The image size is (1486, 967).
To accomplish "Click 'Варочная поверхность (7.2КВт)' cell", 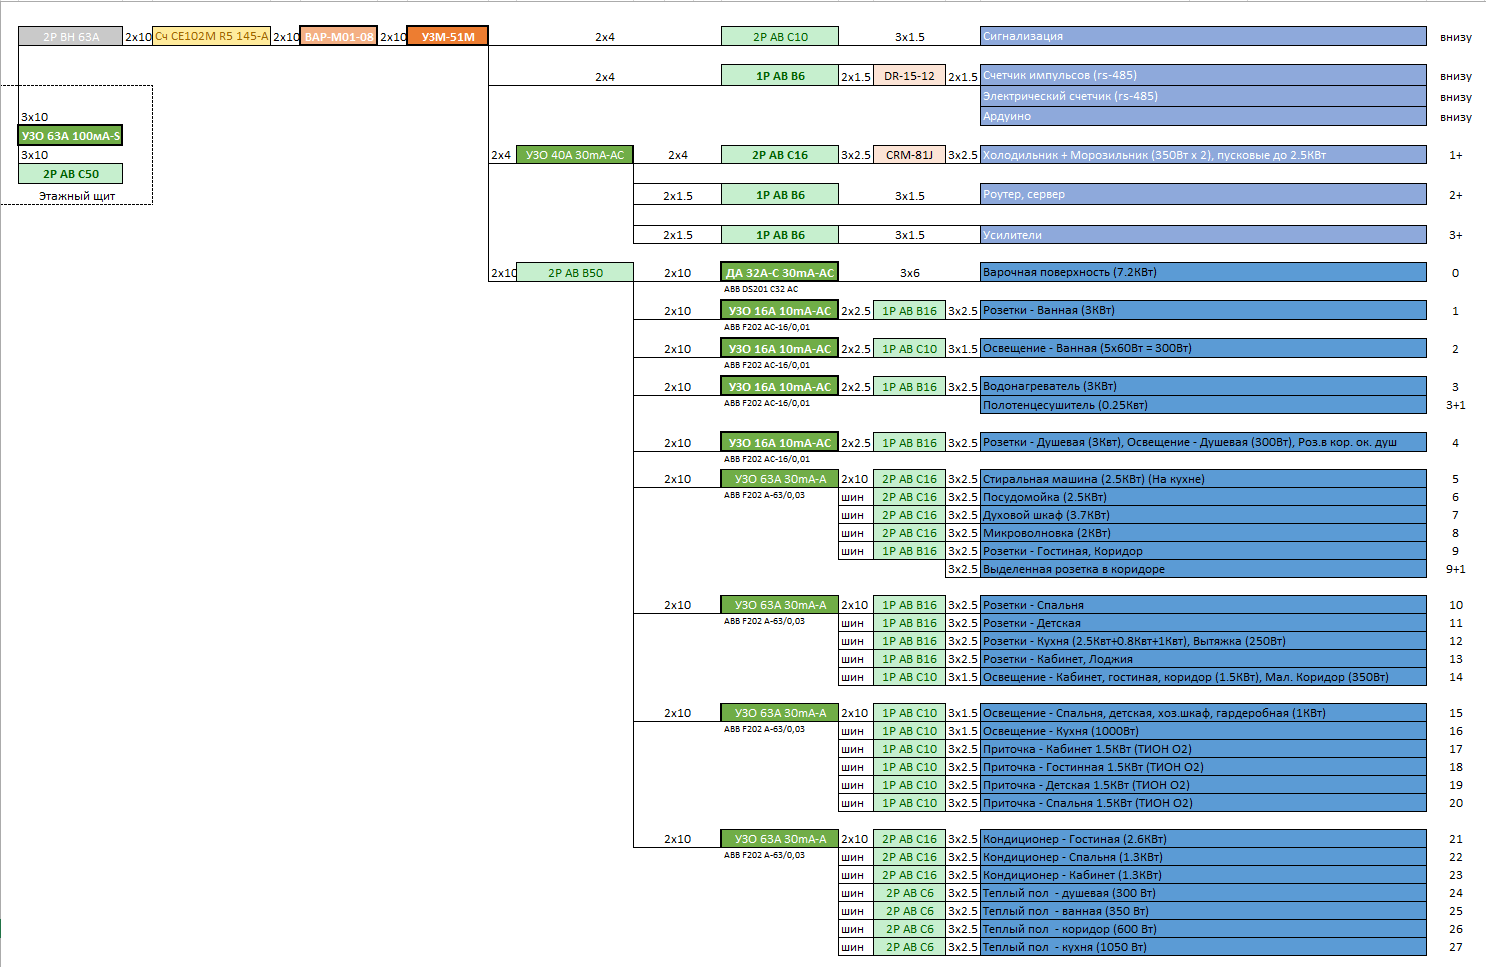I will (x=1204, y=272).
